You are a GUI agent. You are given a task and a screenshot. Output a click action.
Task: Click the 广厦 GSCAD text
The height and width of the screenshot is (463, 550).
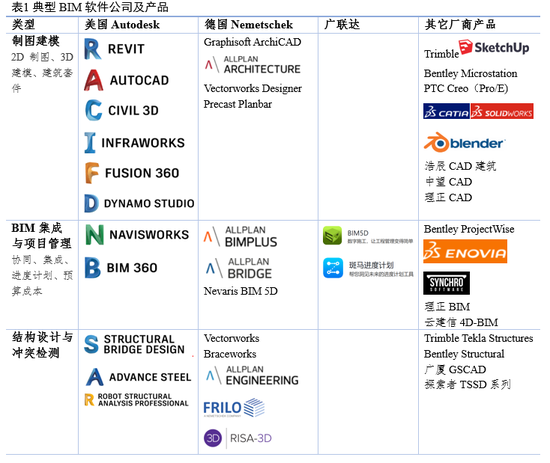point(455,369)
